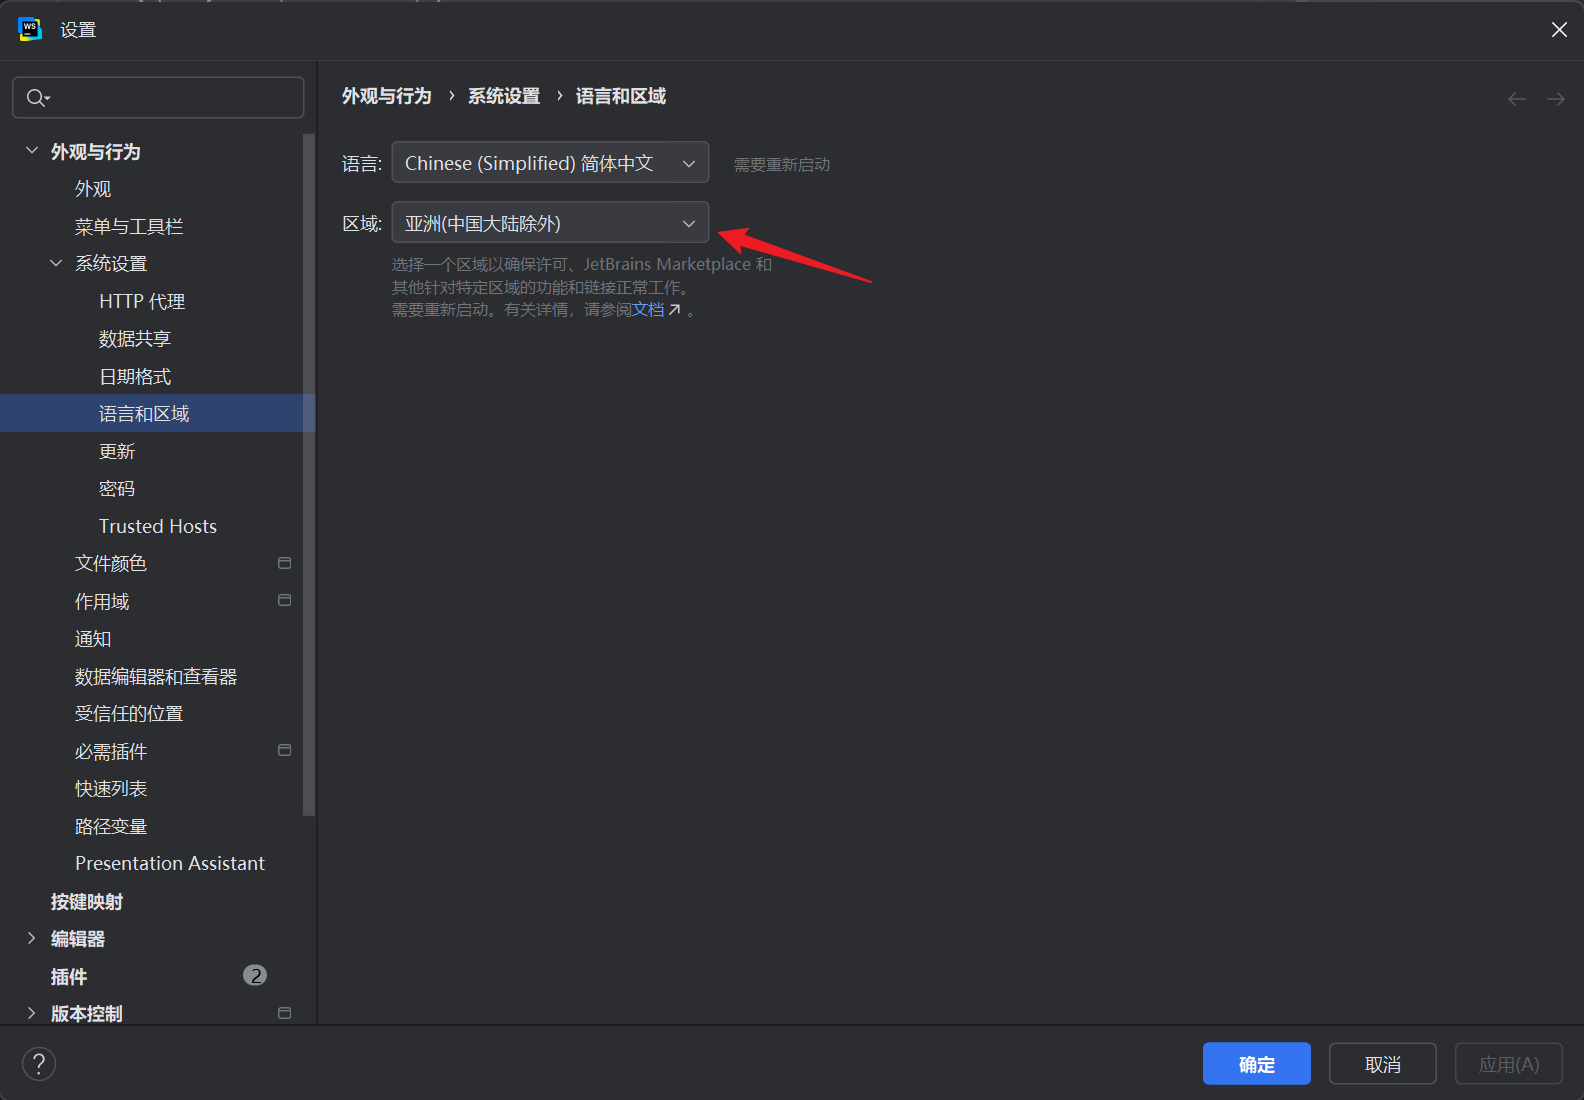This screenshot has width=1584, height=1100.
Task: Click the project-level icon beside 作用域
Action: click(284, 600)
